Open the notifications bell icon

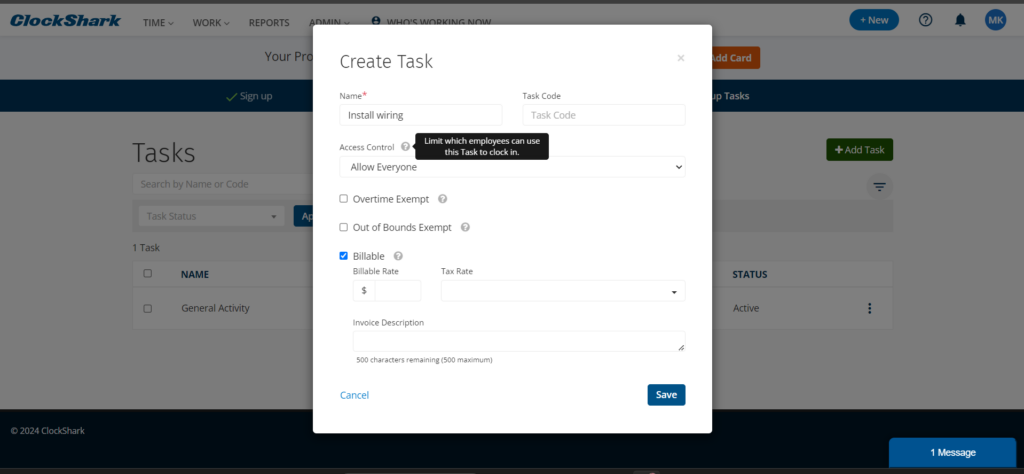click(960, 20)
